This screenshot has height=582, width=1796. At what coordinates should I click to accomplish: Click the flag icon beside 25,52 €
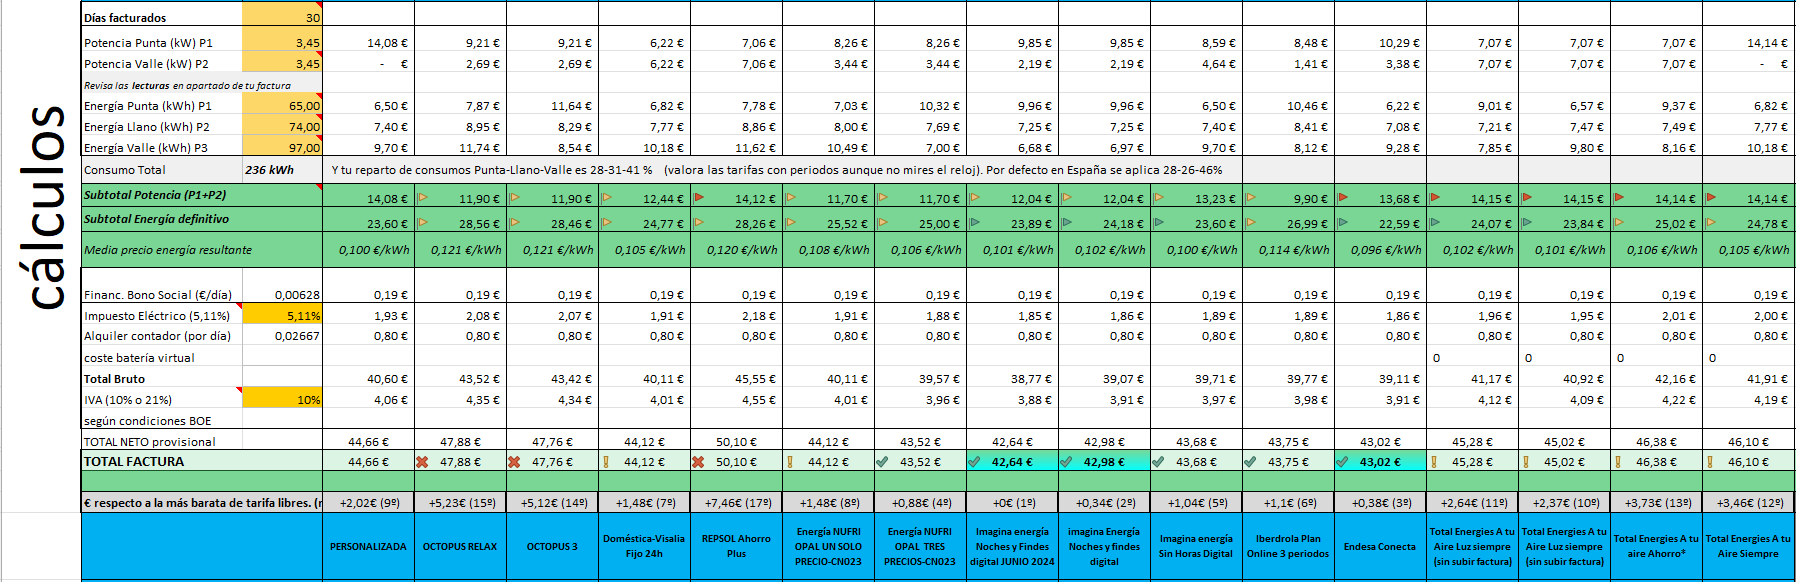[x=790, y=222]
